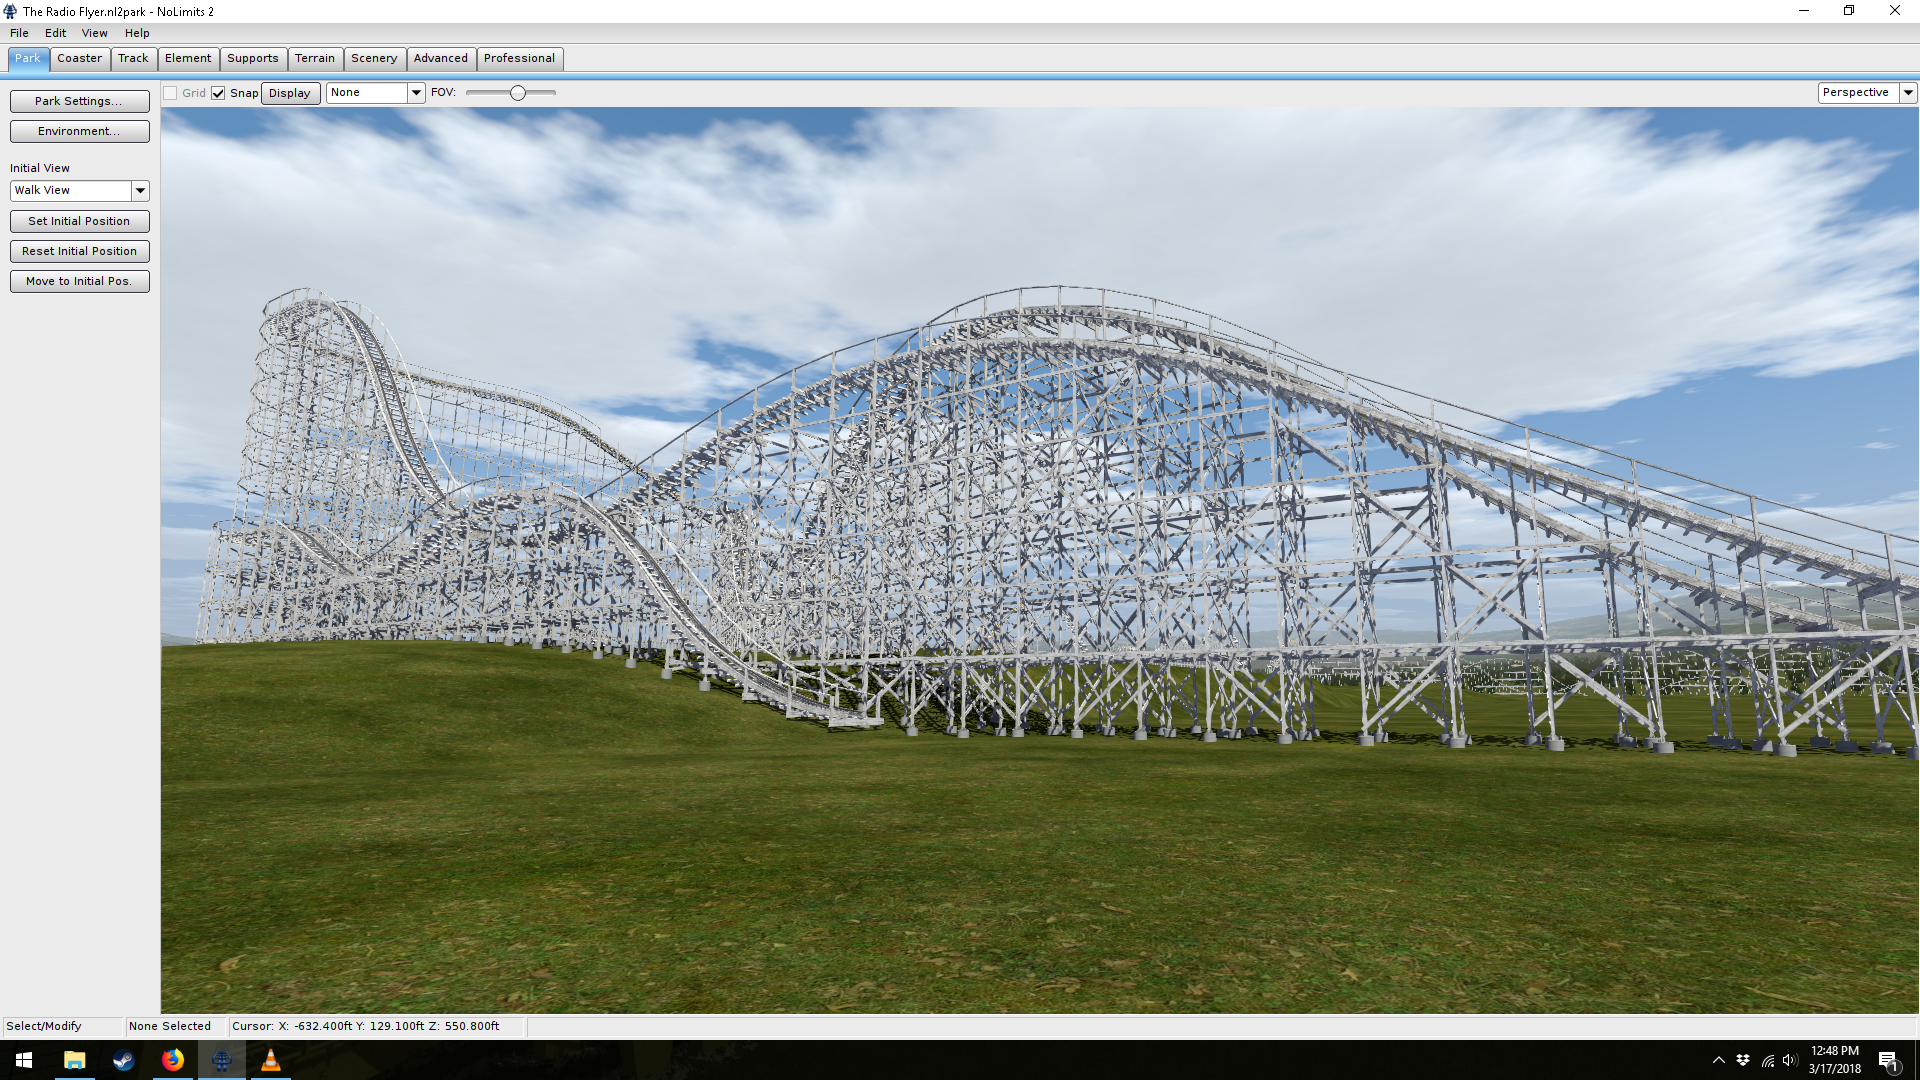Open the Perspective view dropdown
The image size is (1920, 1080).
pyautogui.click(x=1908, y=92)
